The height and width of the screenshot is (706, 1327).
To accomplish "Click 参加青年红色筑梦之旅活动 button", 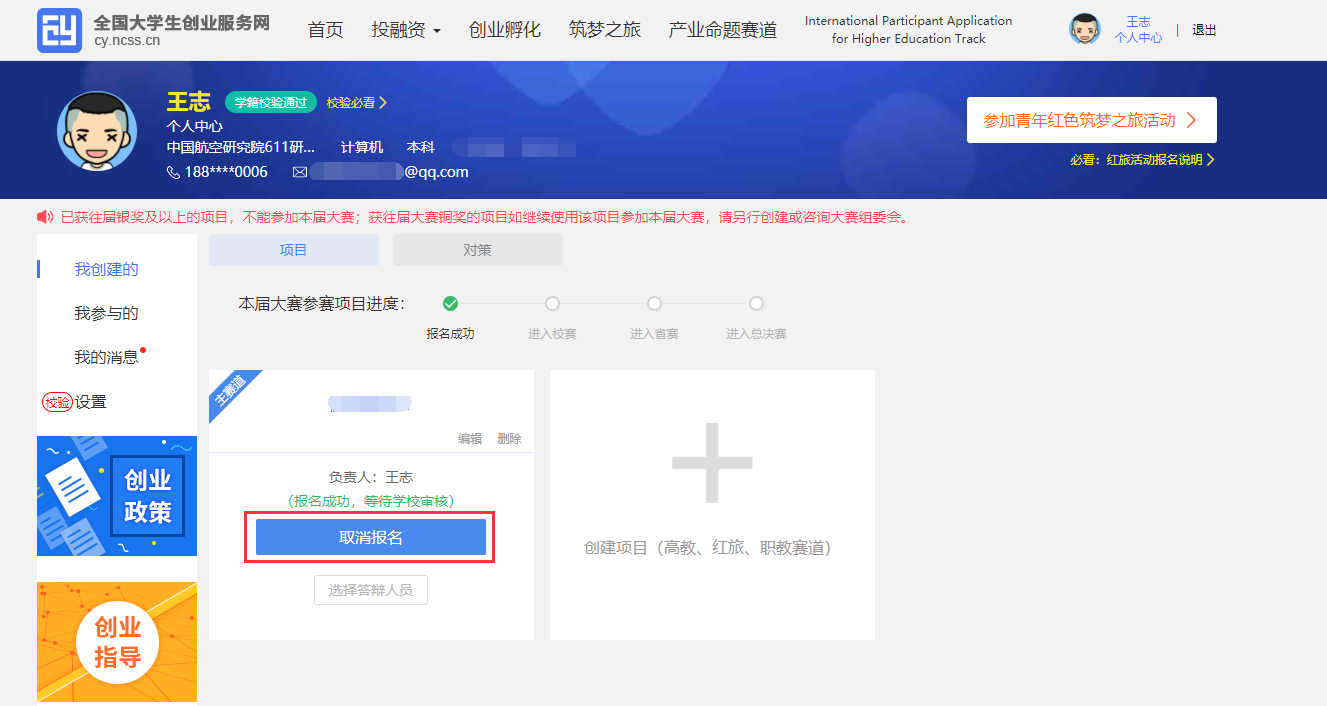I will tap(1092, 120).
